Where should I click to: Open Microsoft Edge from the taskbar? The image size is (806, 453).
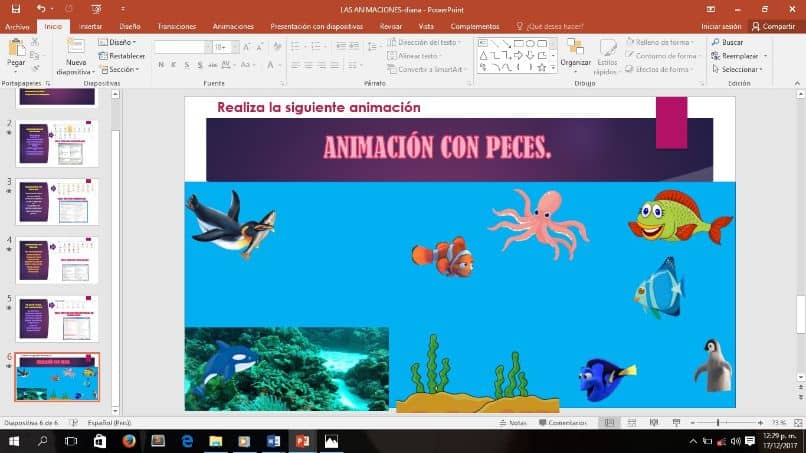point(187,441)
